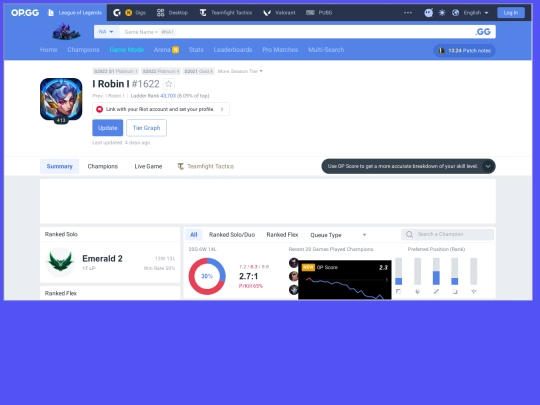Expand the More Season Tier dropdown
The image size is (540, 405).
tap(240, 71)
